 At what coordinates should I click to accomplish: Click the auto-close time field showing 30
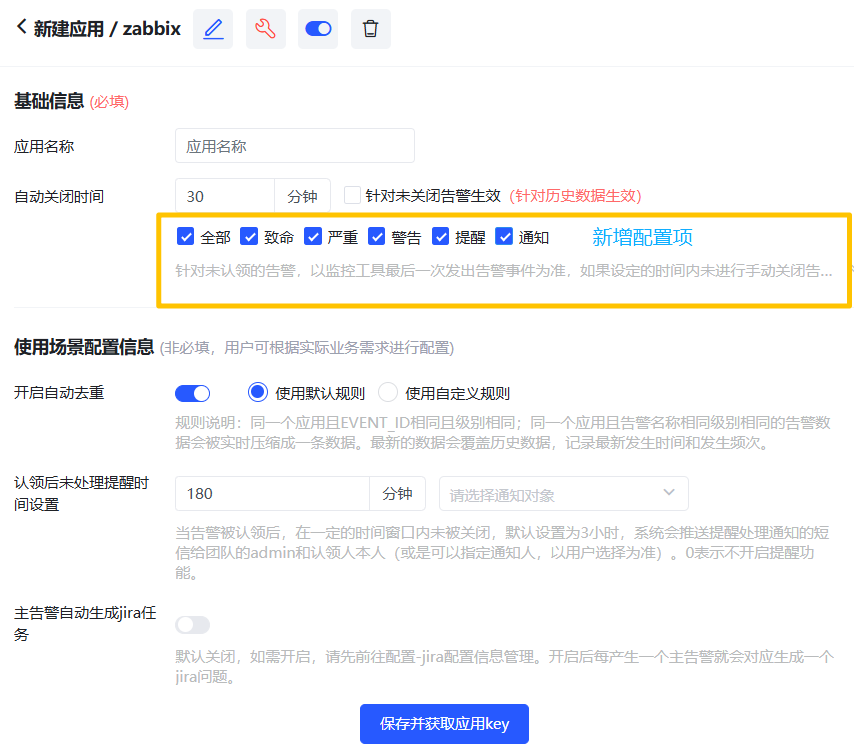224,197
